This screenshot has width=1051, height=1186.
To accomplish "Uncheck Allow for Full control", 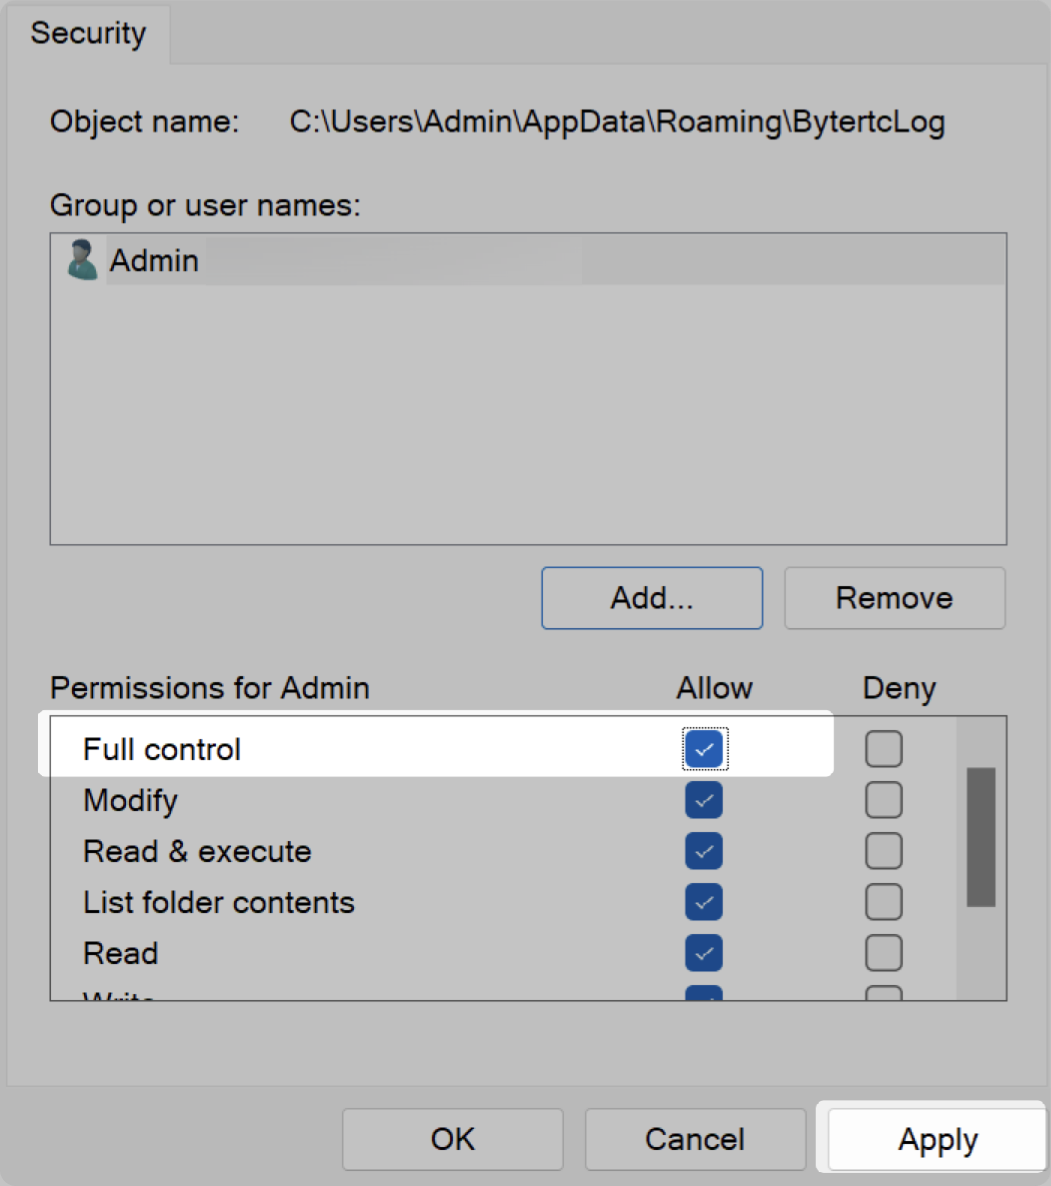I will pyautogui.click(x=704, y=749).
